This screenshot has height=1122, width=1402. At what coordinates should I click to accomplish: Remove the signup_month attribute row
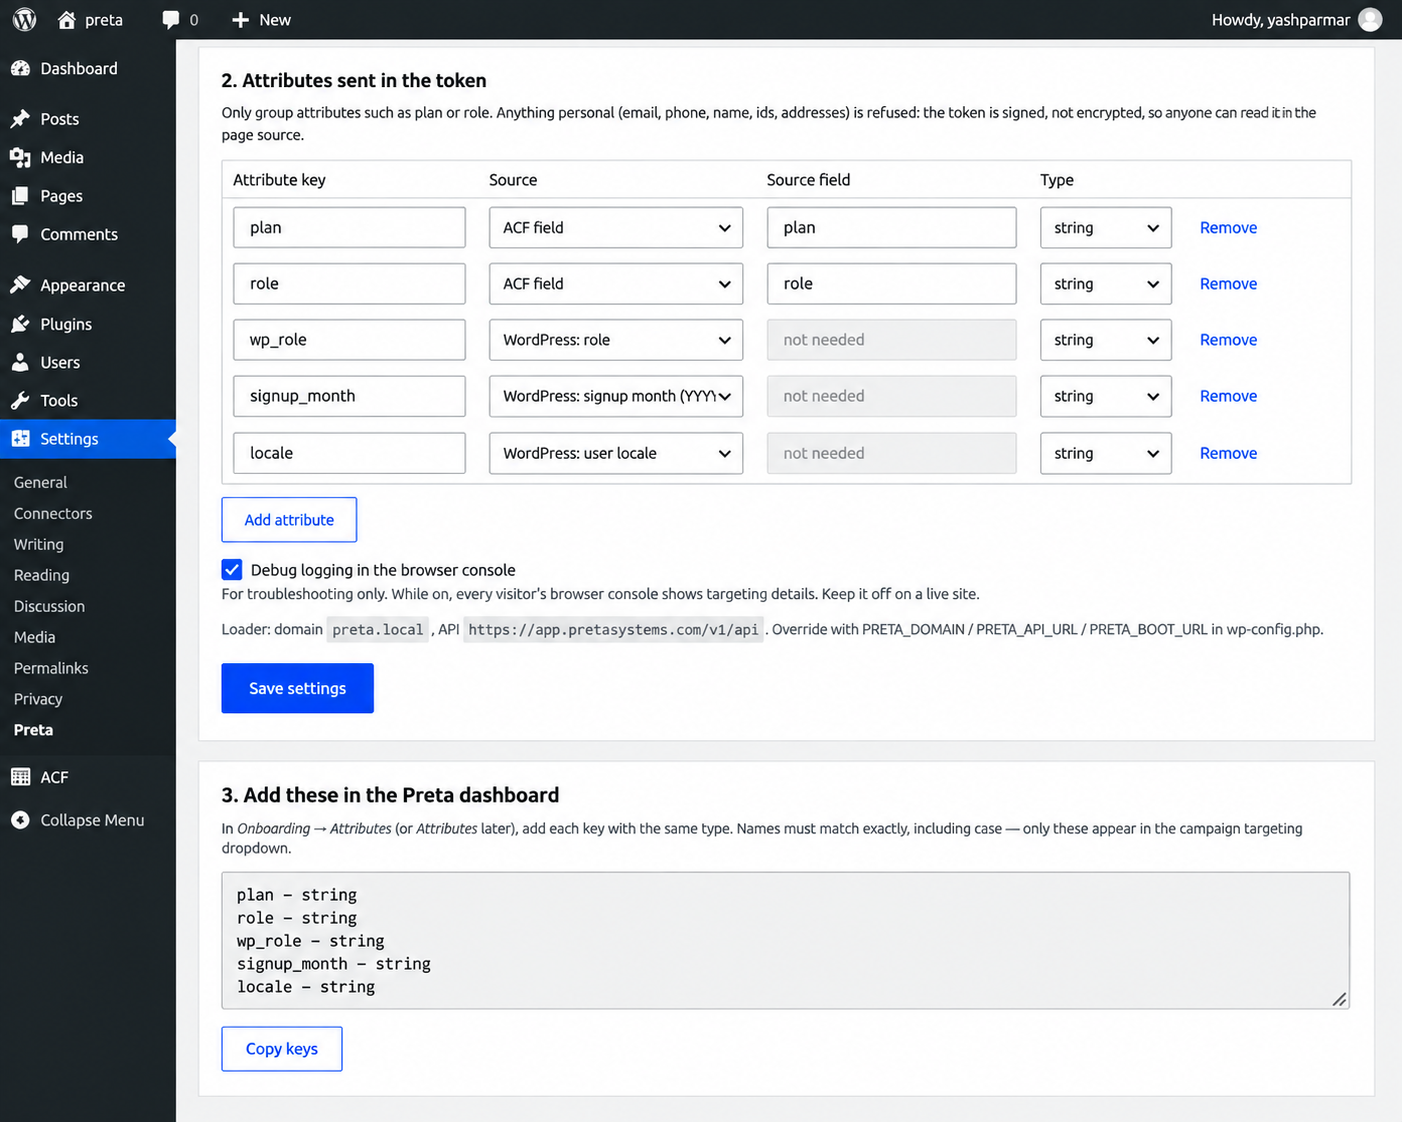click(x=1228, y=396)
